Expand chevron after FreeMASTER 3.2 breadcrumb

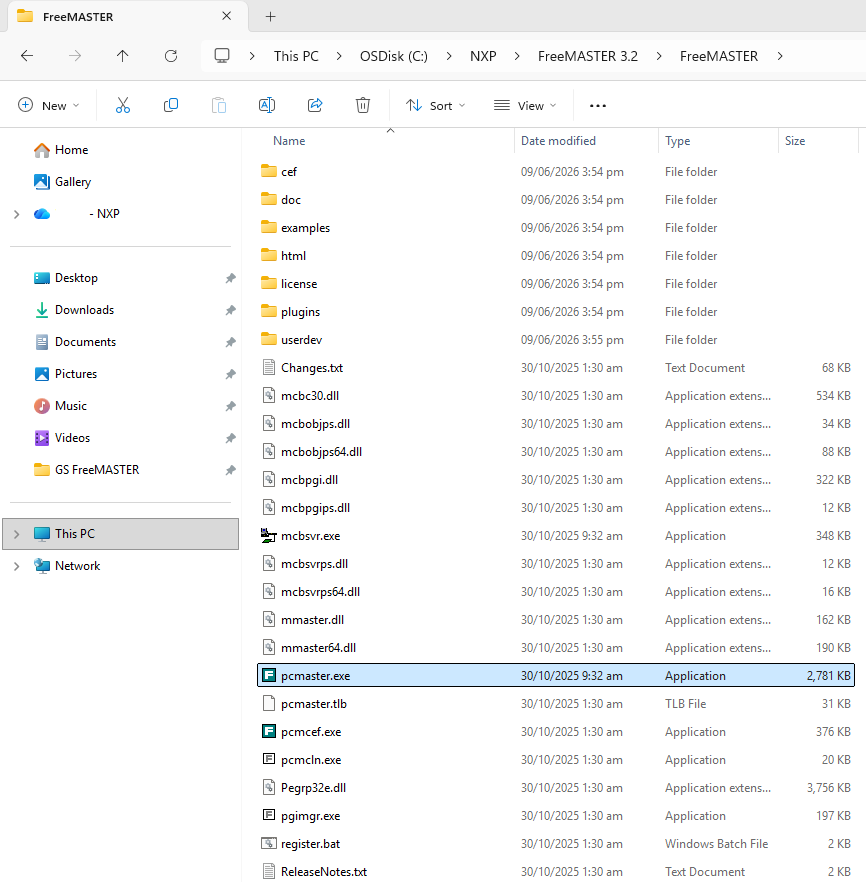pyautogui.click(x=658, y=56)
